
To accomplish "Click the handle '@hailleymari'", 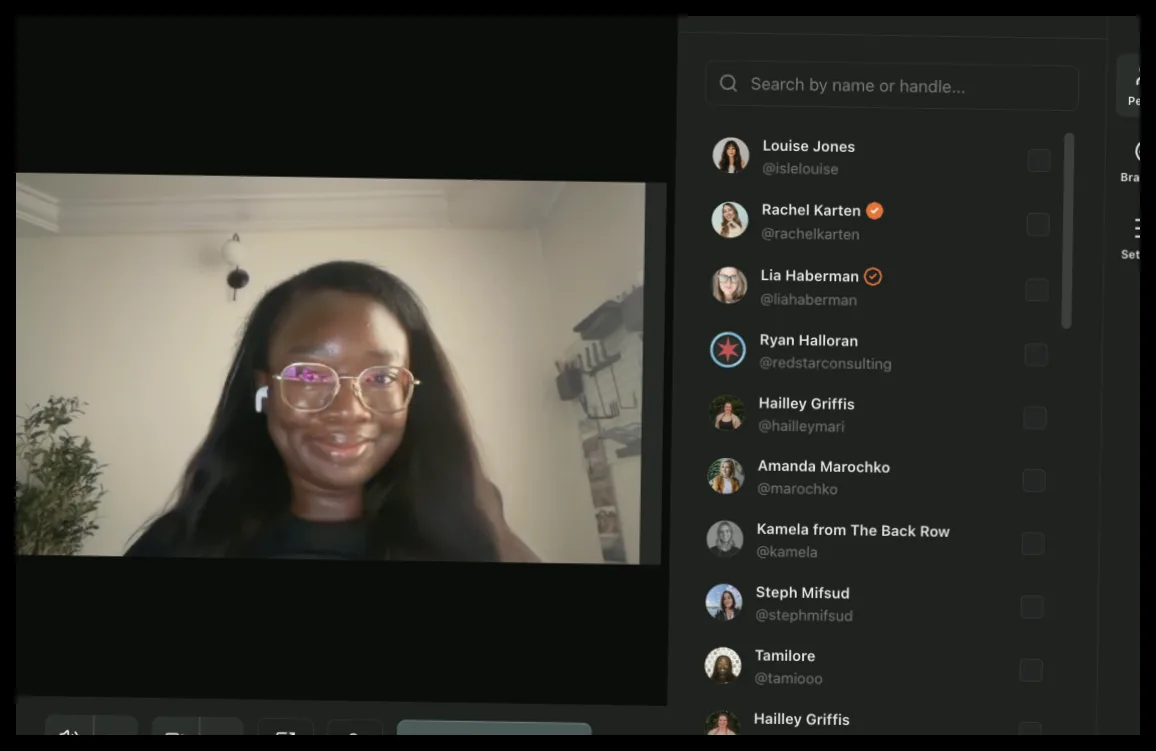I will point(801,426).
